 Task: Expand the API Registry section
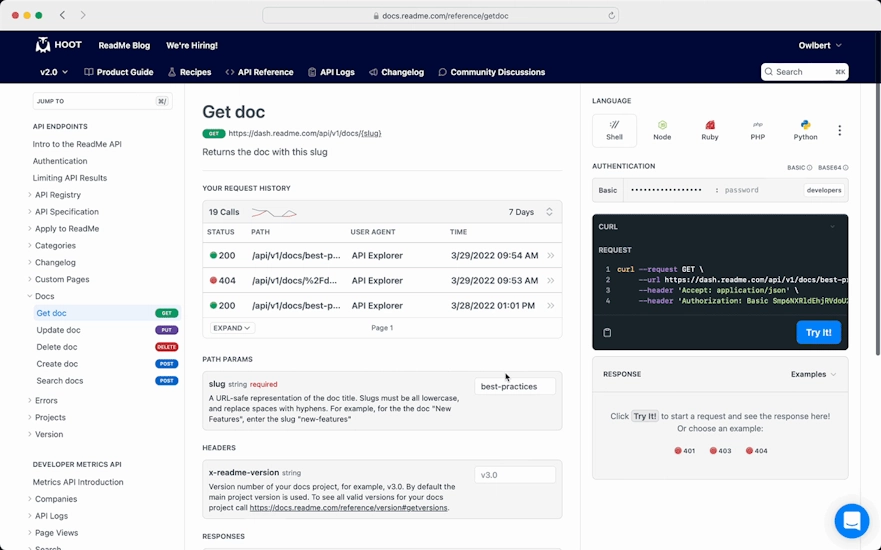click(x=55, y=195)
